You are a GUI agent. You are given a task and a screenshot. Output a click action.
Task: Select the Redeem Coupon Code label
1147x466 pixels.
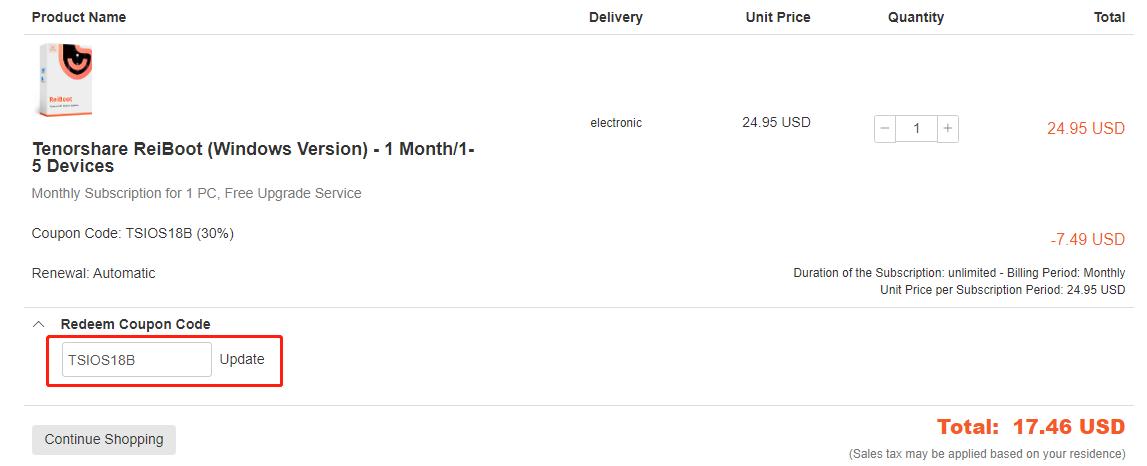[135, 324]
